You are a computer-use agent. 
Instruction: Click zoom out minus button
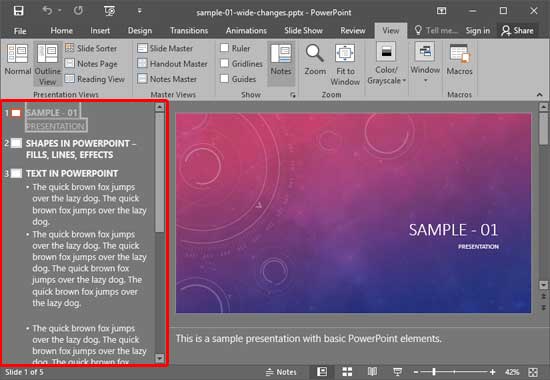[416, 372]
